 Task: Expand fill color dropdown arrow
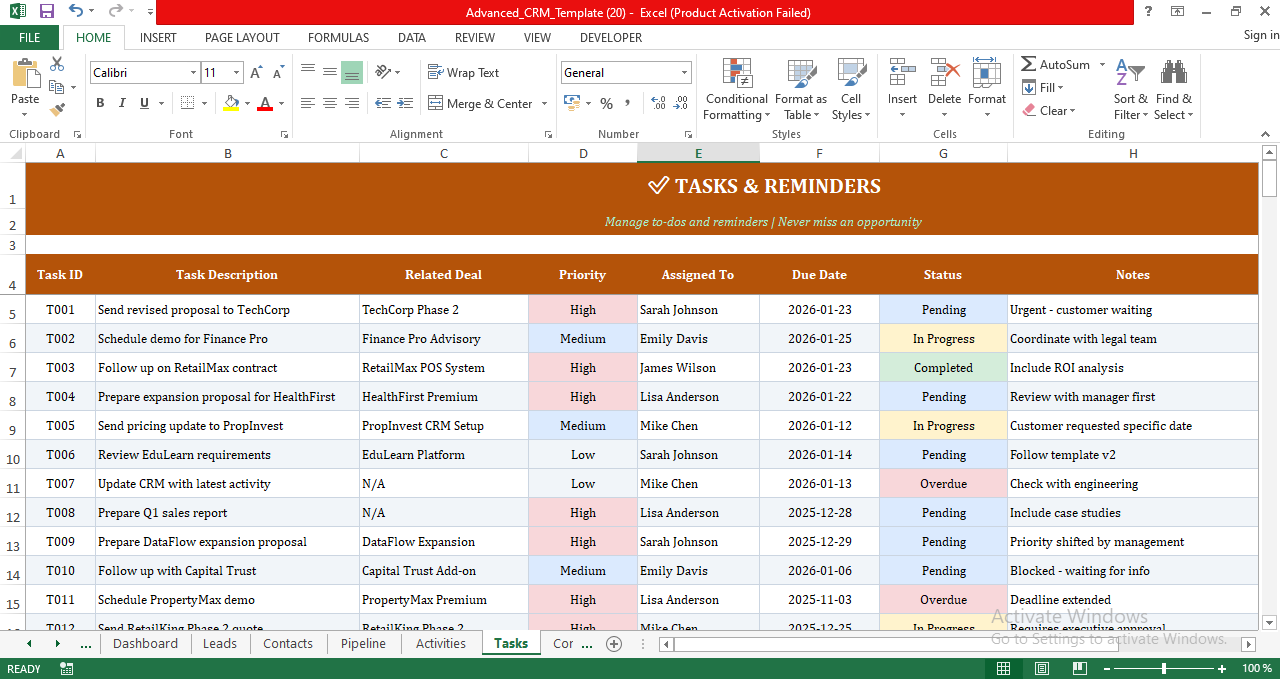[x=246, y=103]
